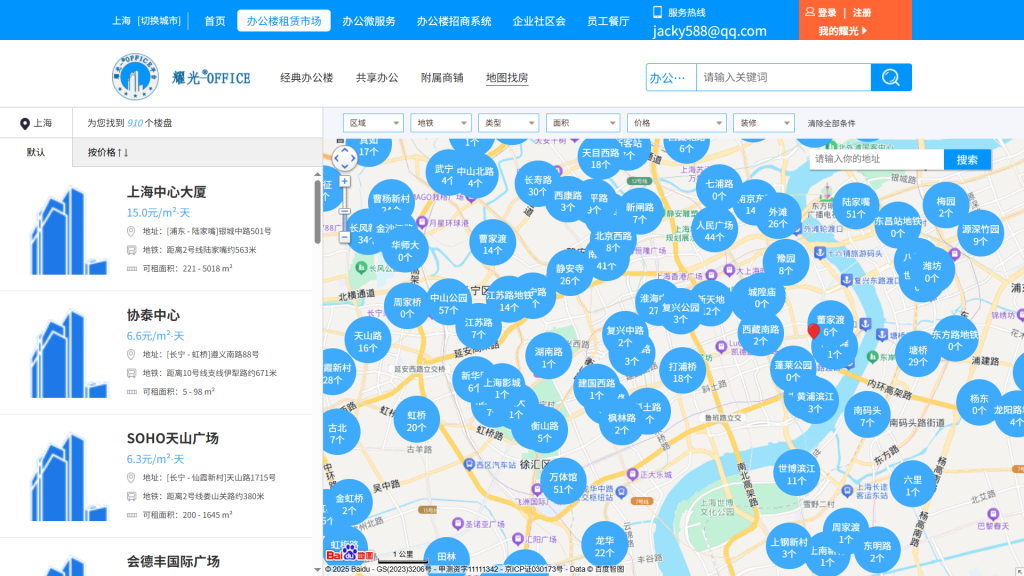
Task: Open 企业社区会 in top navigation
Action: click(539, 21)
